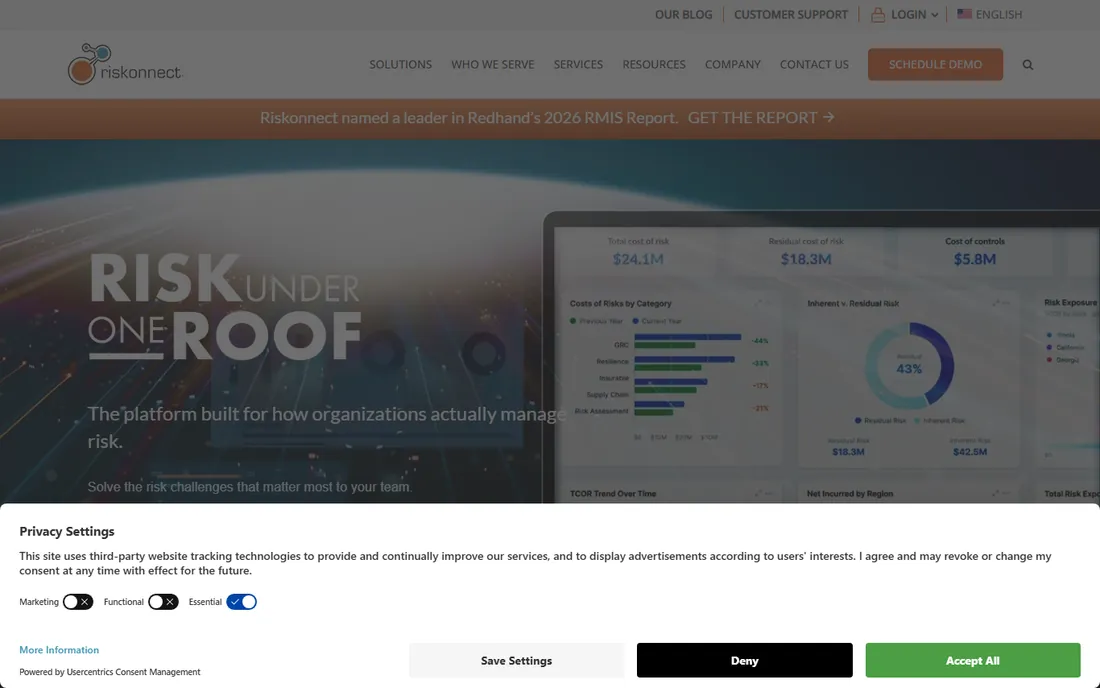
Task: Click the Privacy Settings heading
Action: pos(67,532)
